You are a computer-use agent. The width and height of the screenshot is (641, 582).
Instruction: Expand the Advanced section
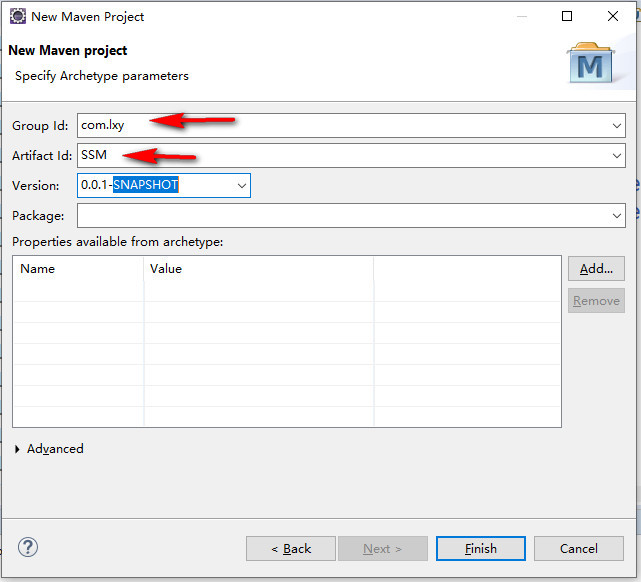click(x=17, y=449)
